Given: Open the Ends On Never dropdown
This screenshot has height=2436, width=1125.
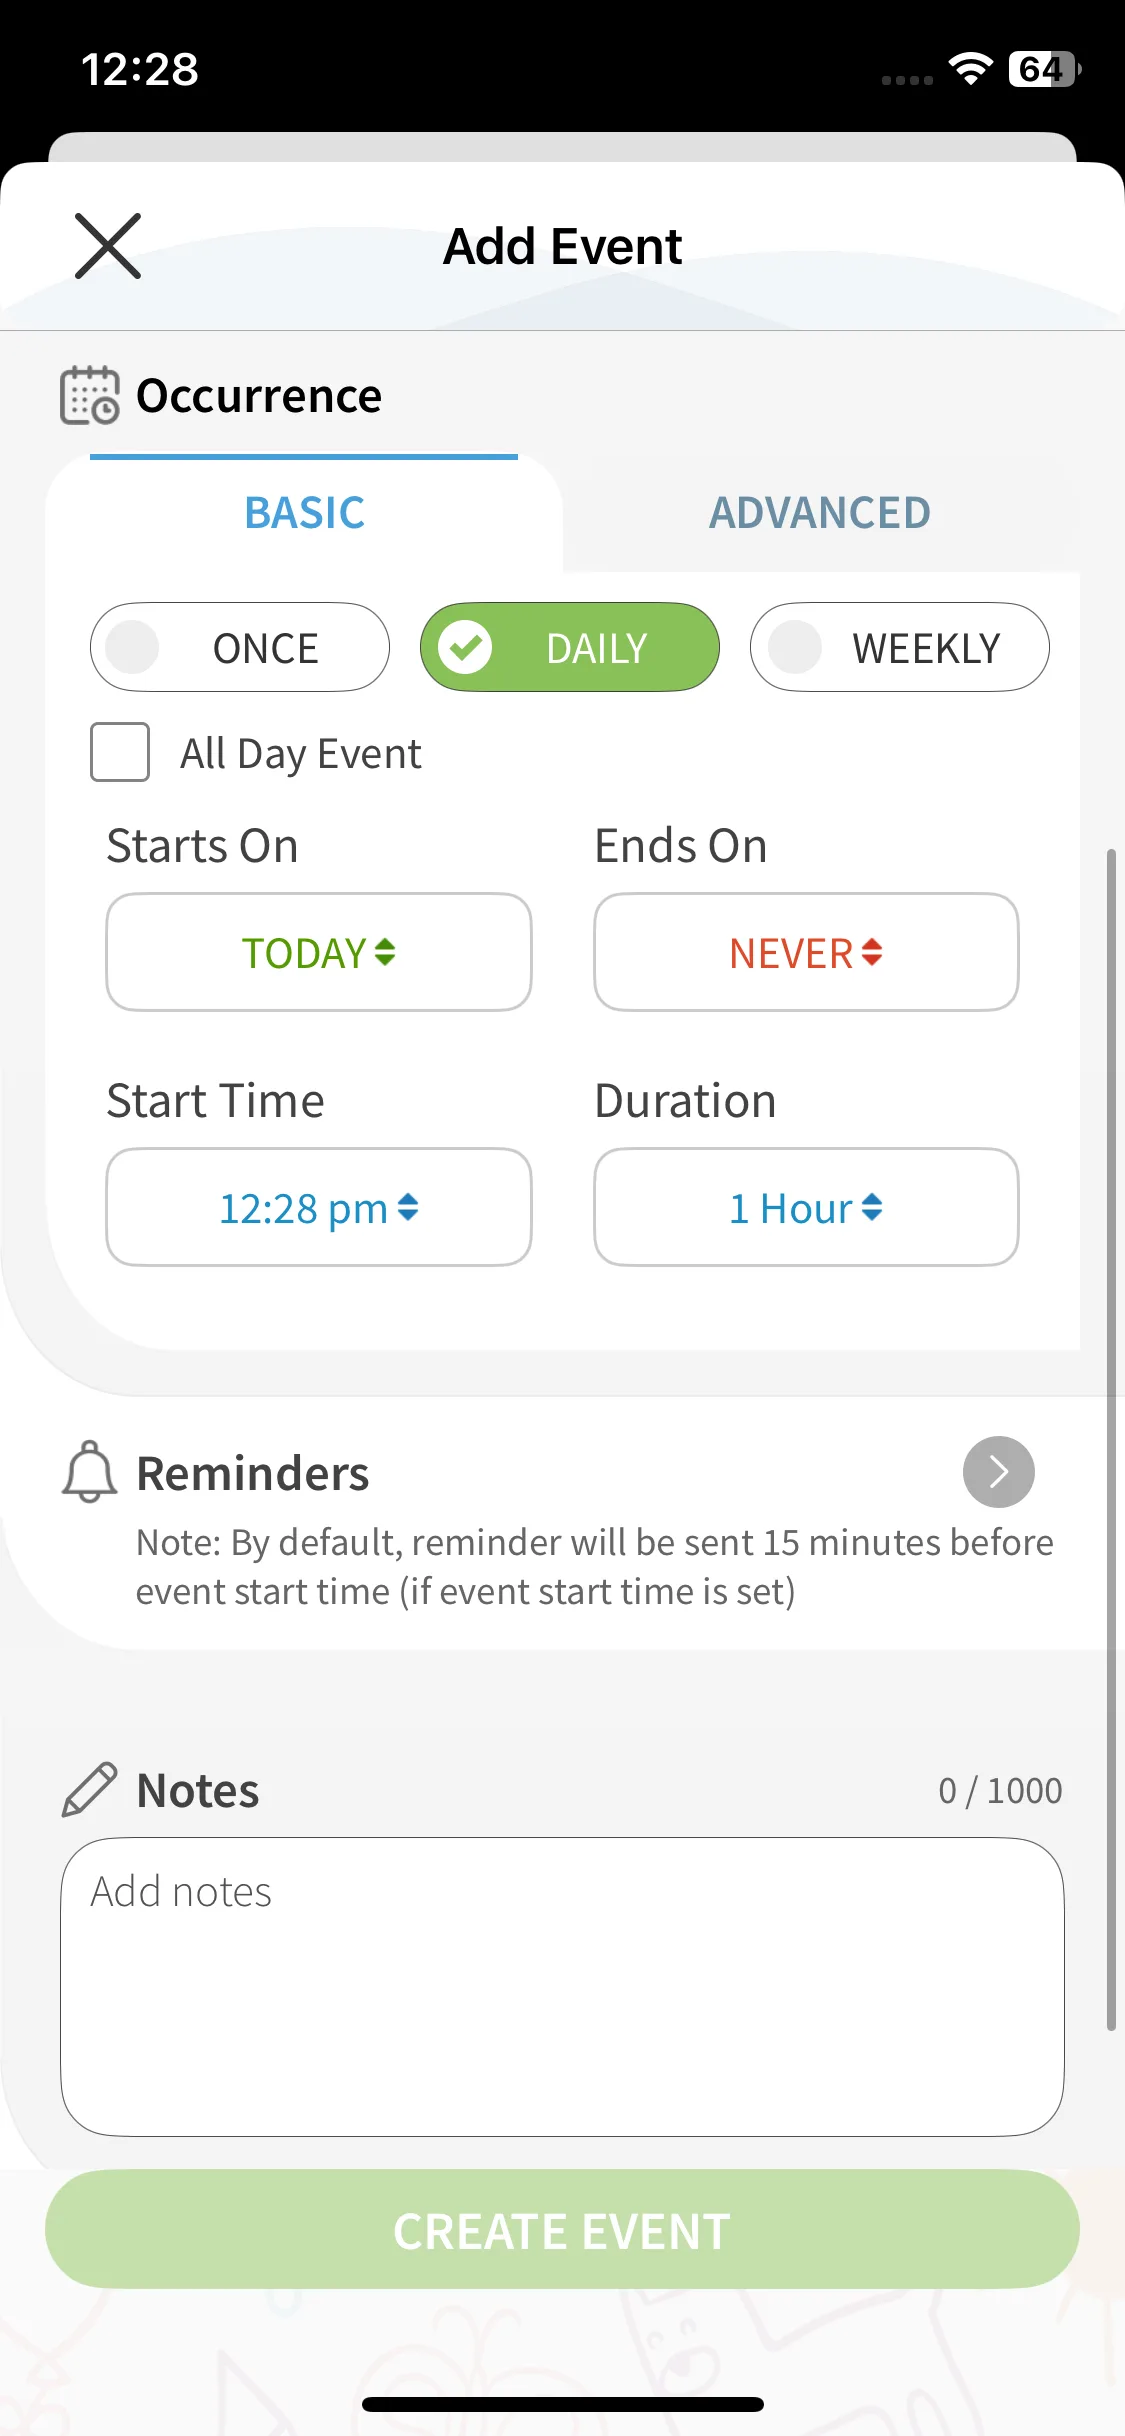Looking at the screenshot, I should click(806, 952).
